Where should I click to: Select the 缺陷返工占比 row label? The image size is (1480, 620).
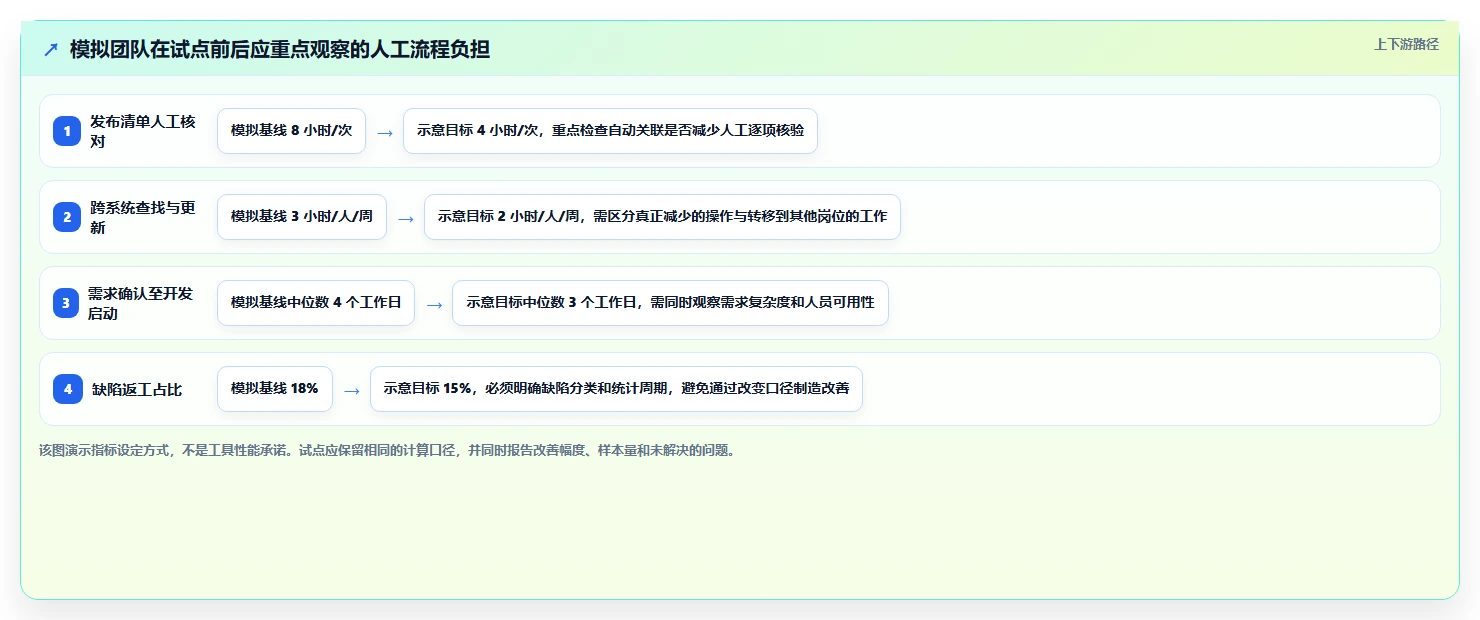pos(137,390)
